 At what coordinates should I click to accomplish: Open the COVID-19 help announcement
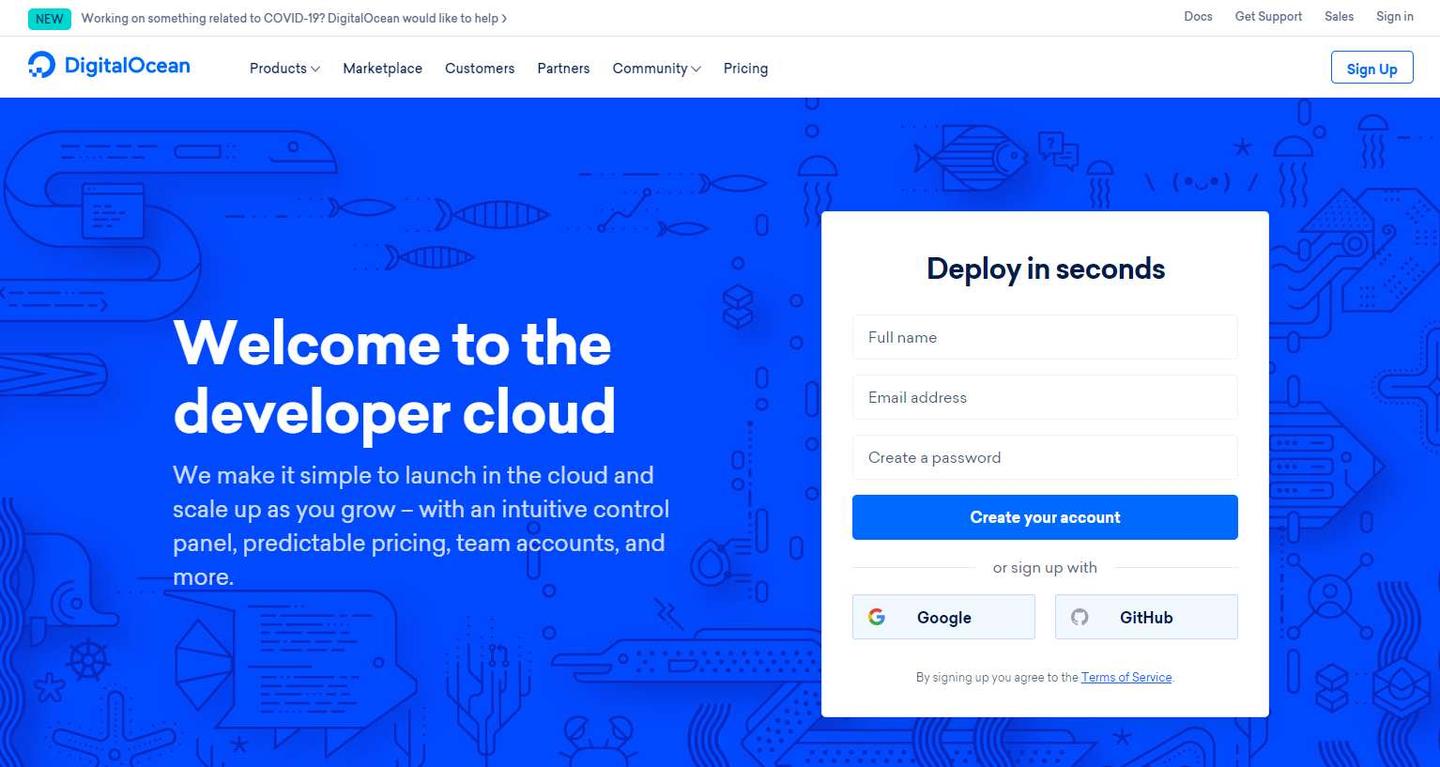294,18
